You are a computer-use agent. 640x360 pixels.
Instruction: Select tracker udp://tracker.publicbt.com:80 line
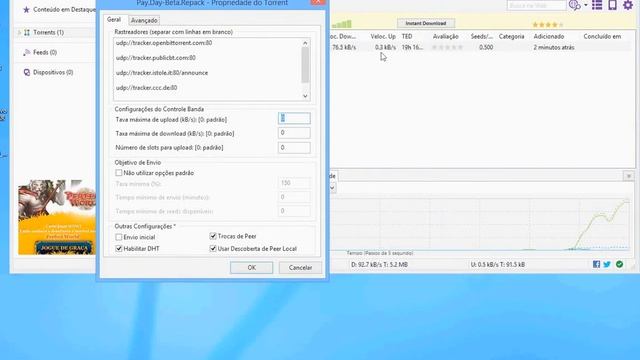coord(156,58)
